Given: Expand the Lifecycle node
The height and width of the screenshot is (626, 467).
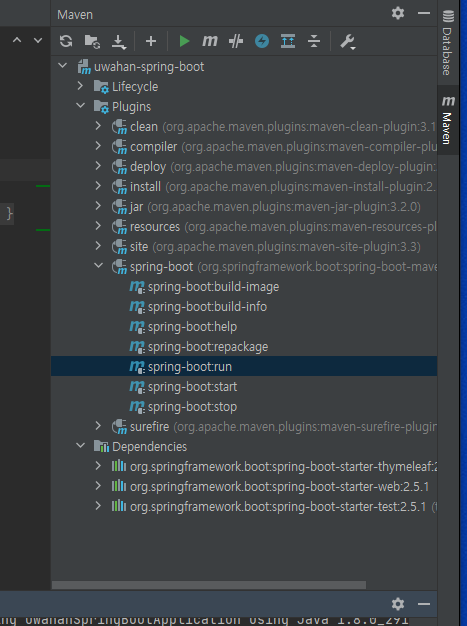Looking at the screenshot, I should point(80,86).
